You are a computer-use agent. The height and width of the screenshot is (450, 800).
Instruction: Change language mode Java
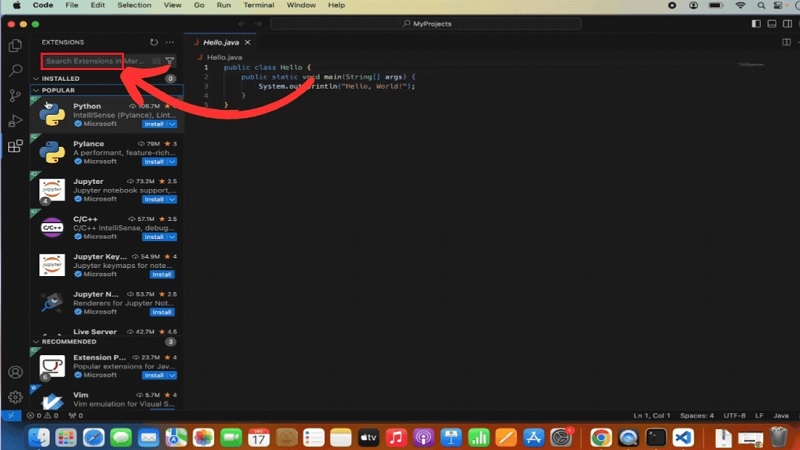pos(781,416)
